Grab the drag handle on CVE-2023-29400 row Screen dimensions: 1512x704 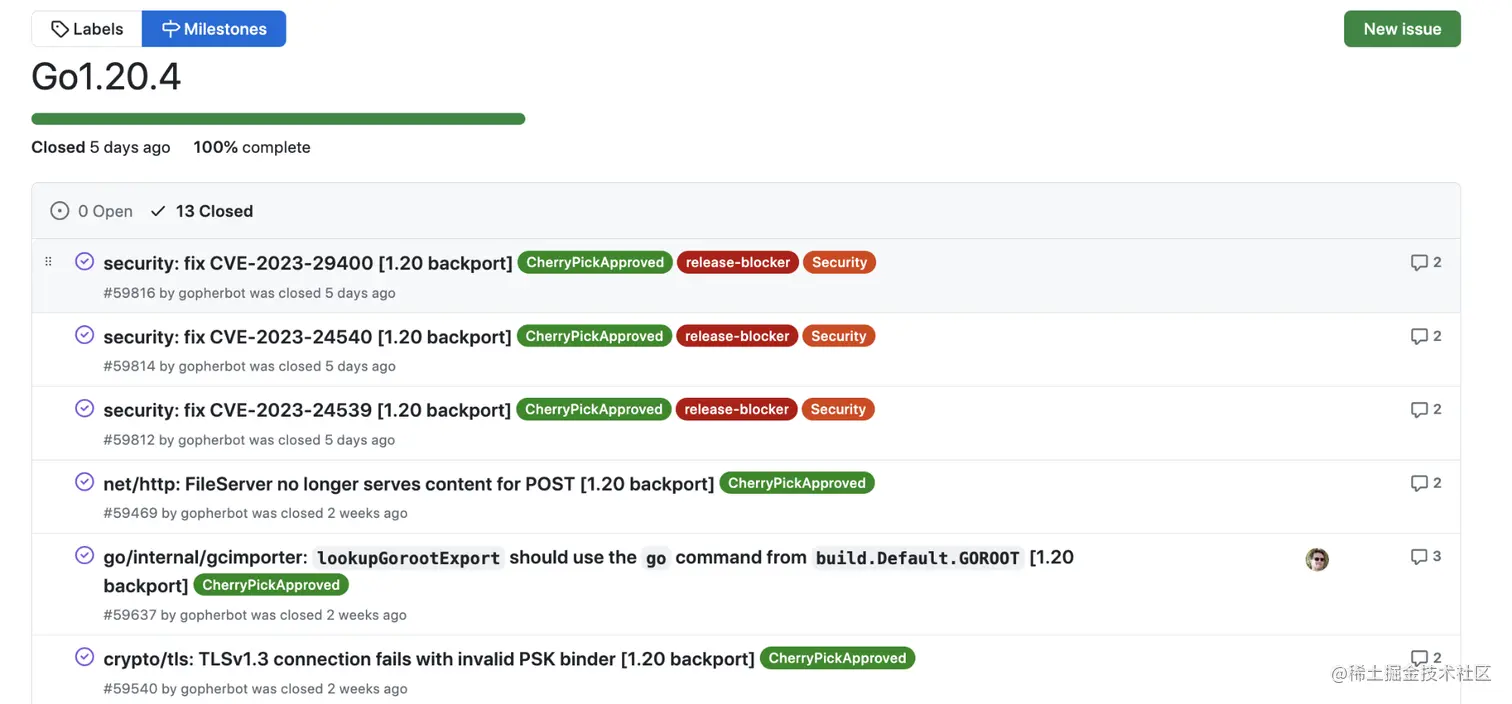pyautogui.click(x=48, y=261)
